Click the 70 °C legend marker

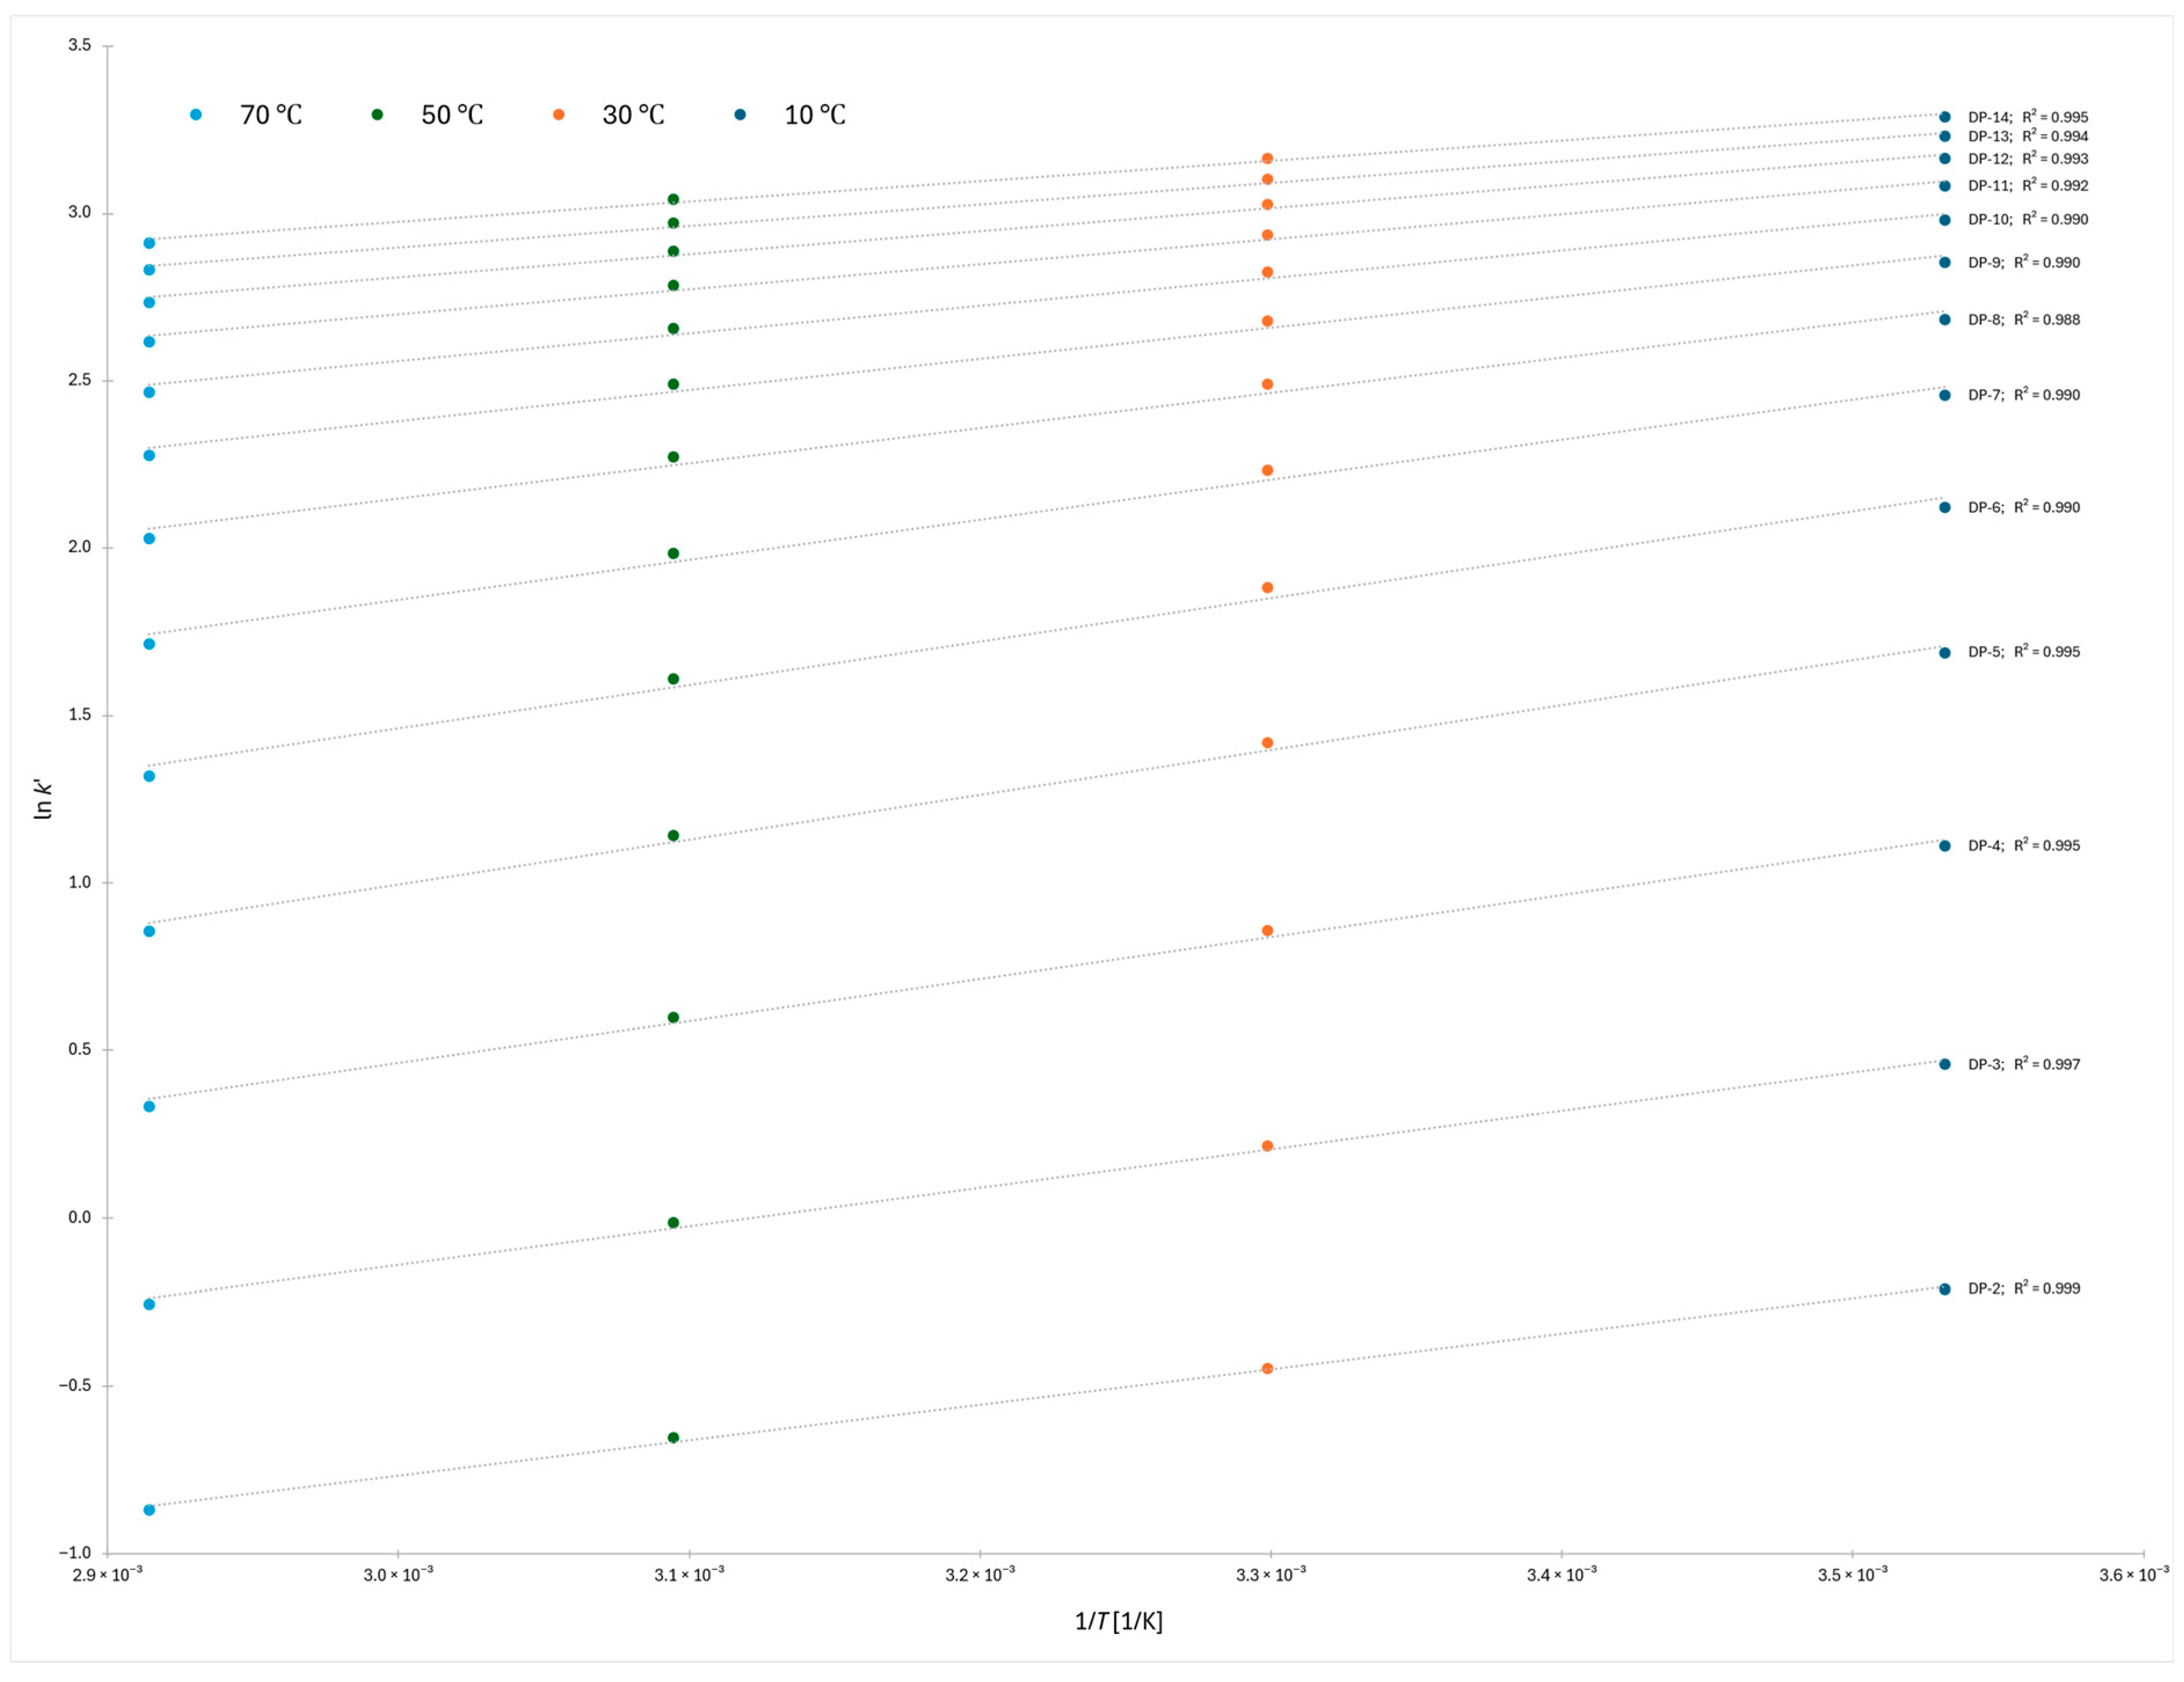pos(196,115)
